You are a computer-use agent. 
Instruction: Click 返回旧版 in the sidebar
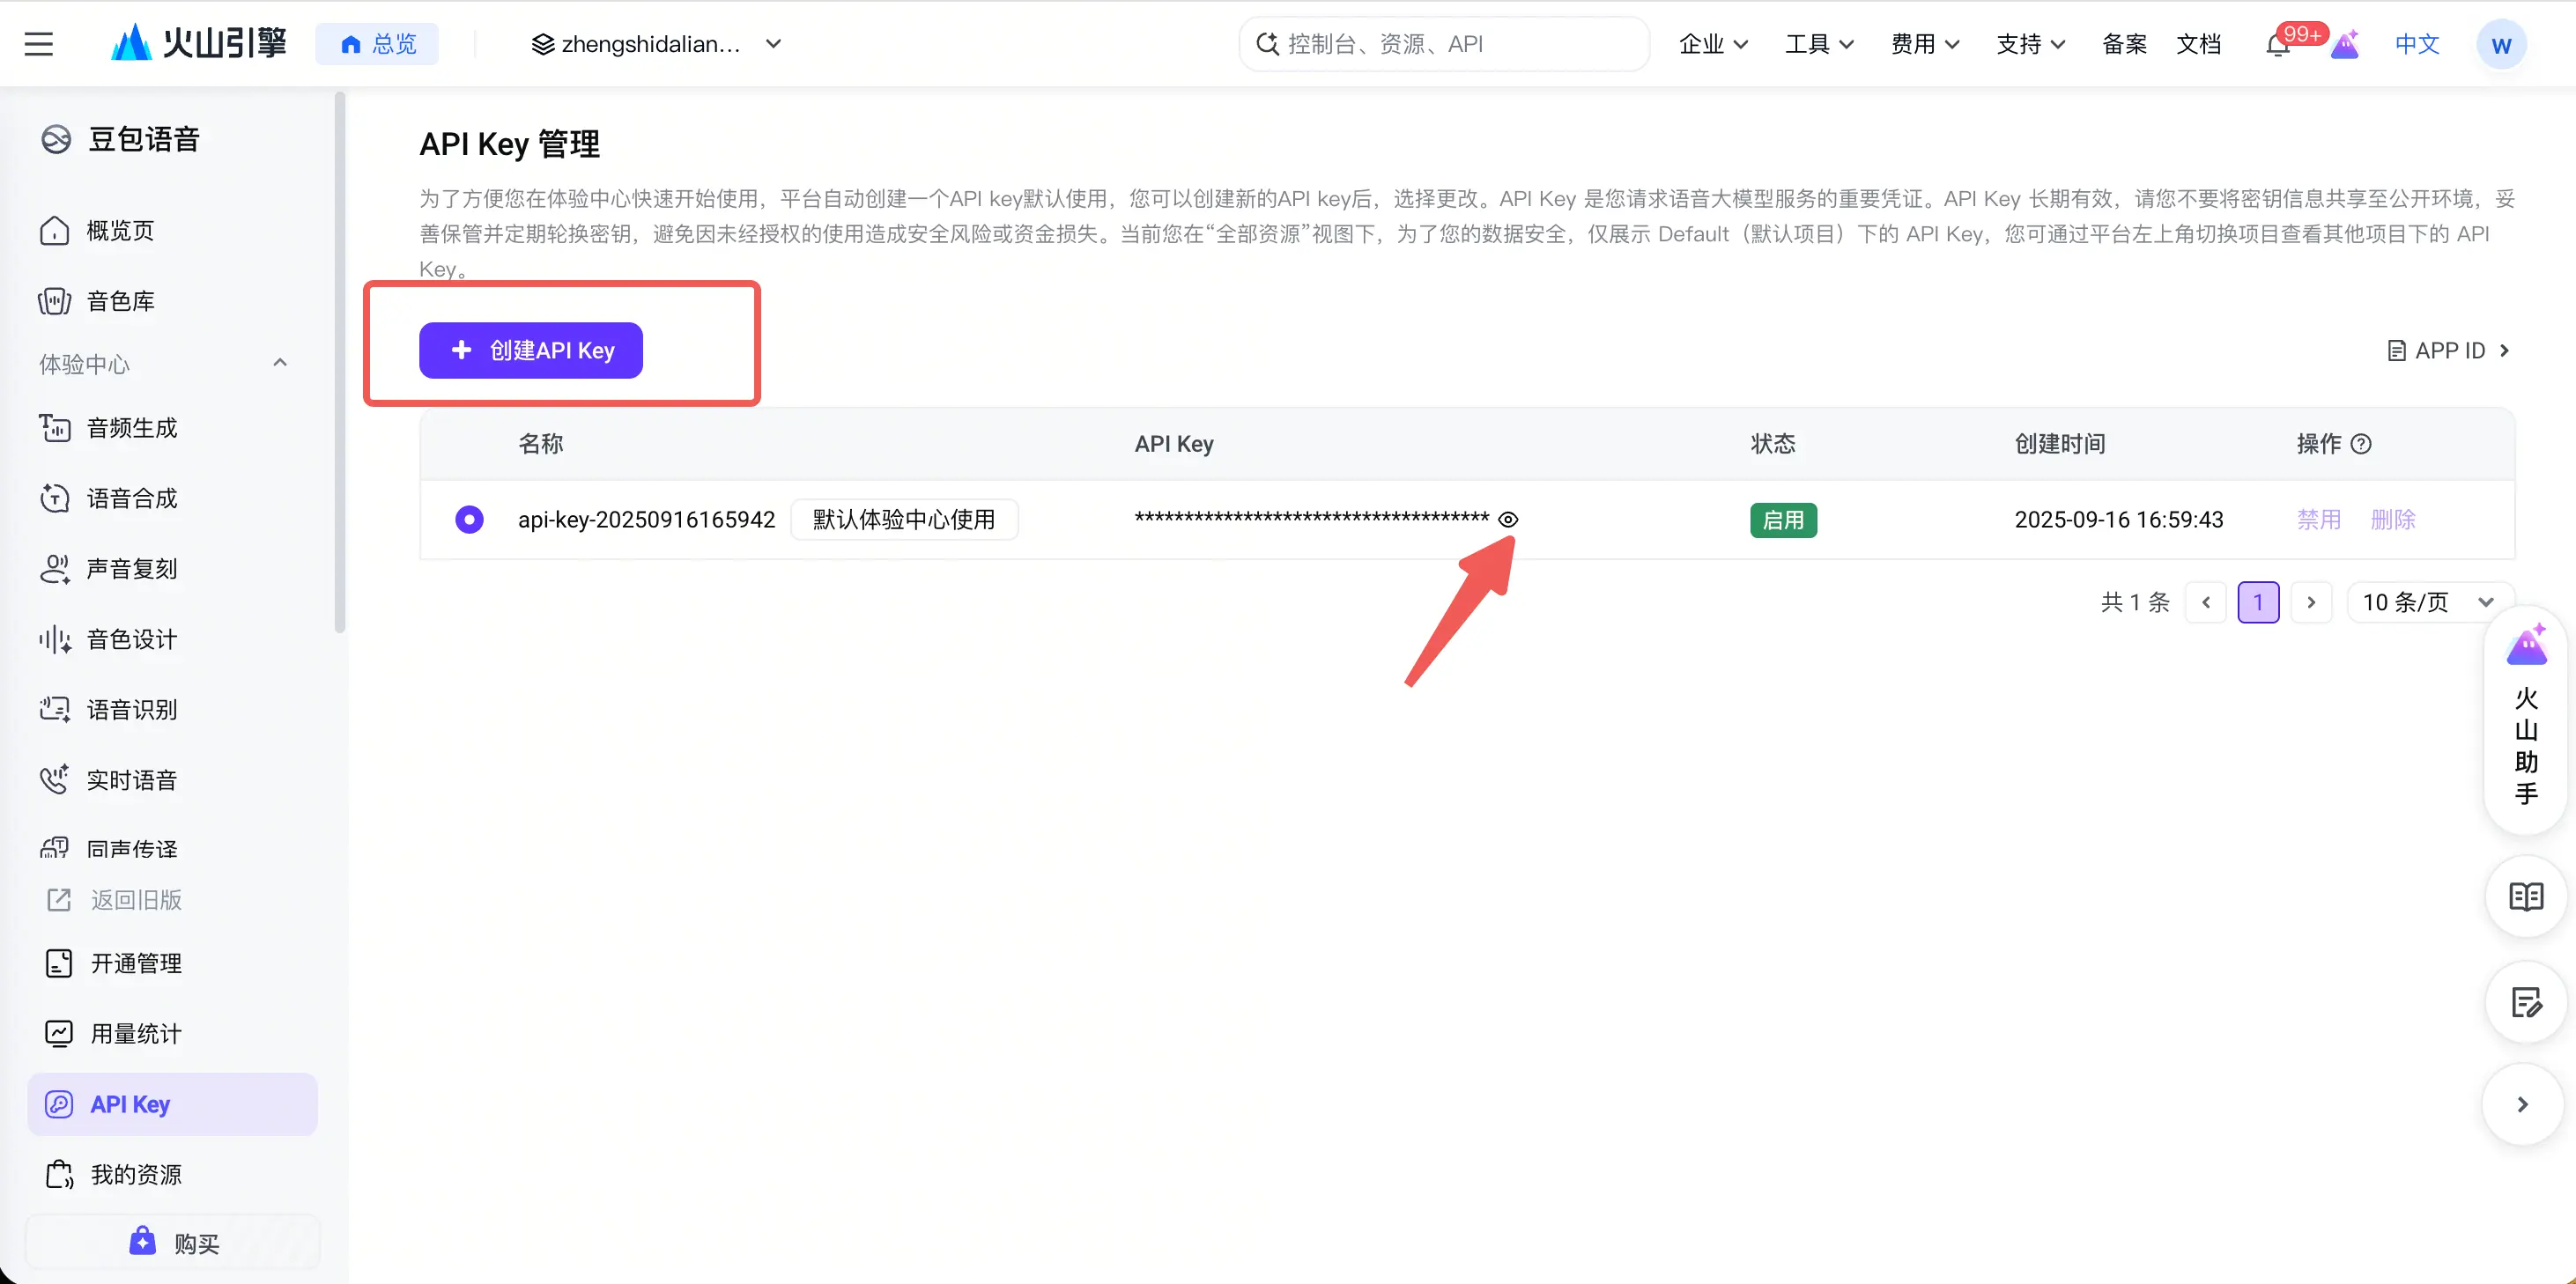point(114,900)
